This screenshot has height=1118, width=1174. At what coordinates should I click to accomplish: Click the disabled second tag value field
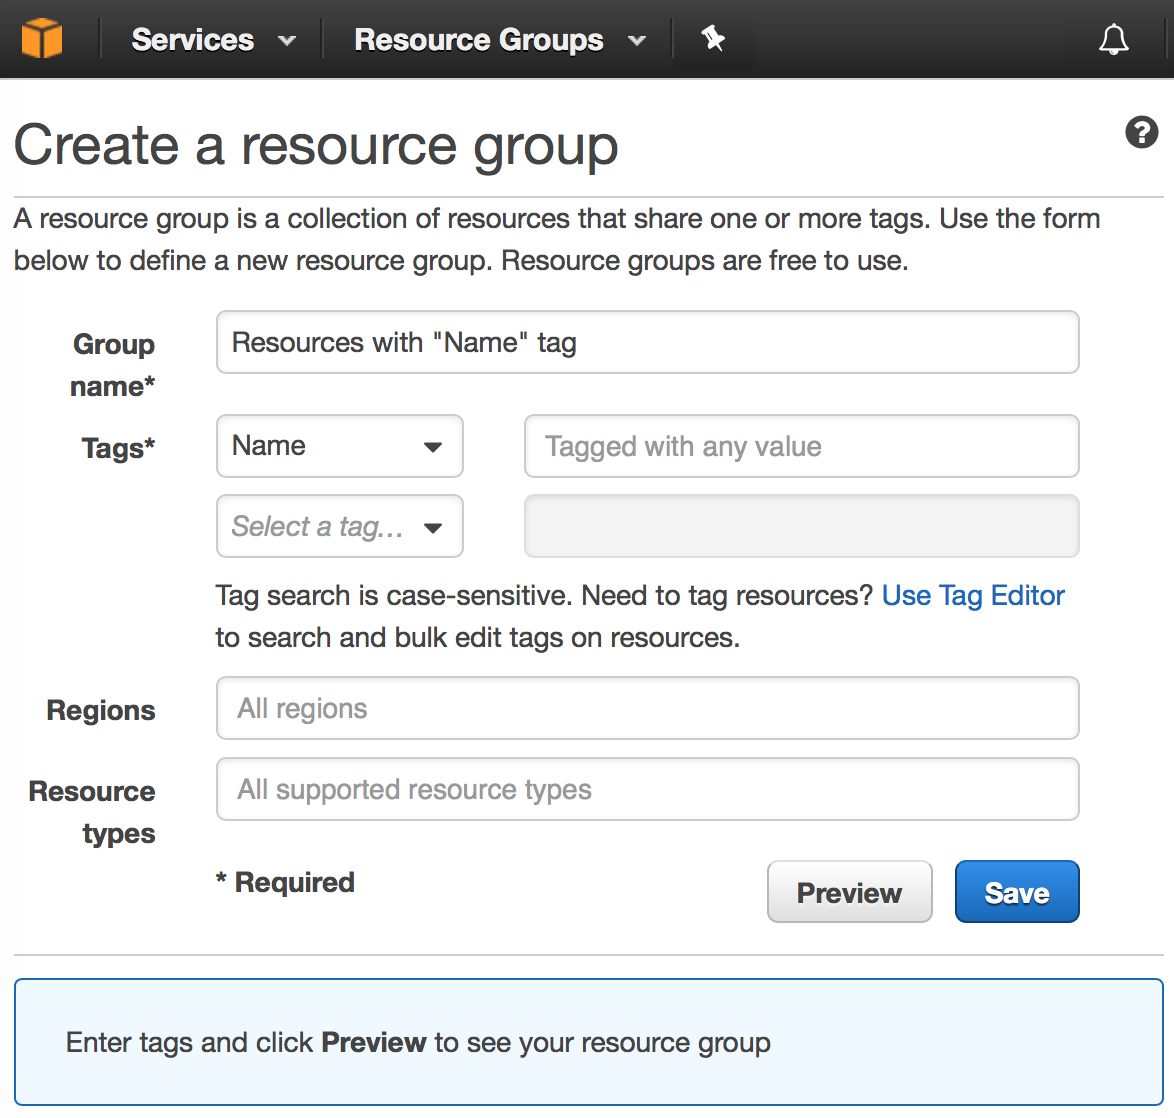[801, 526]
